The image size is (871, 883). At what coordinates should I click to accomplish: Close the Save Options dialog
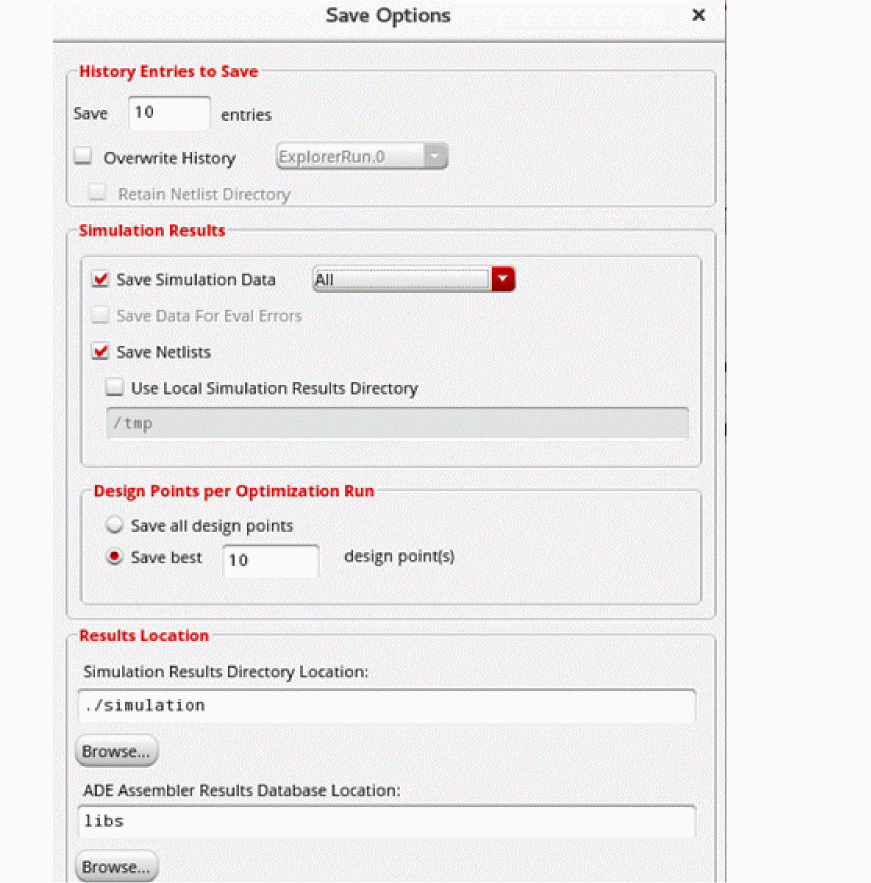pyautogui.click(x=698, y=15)
